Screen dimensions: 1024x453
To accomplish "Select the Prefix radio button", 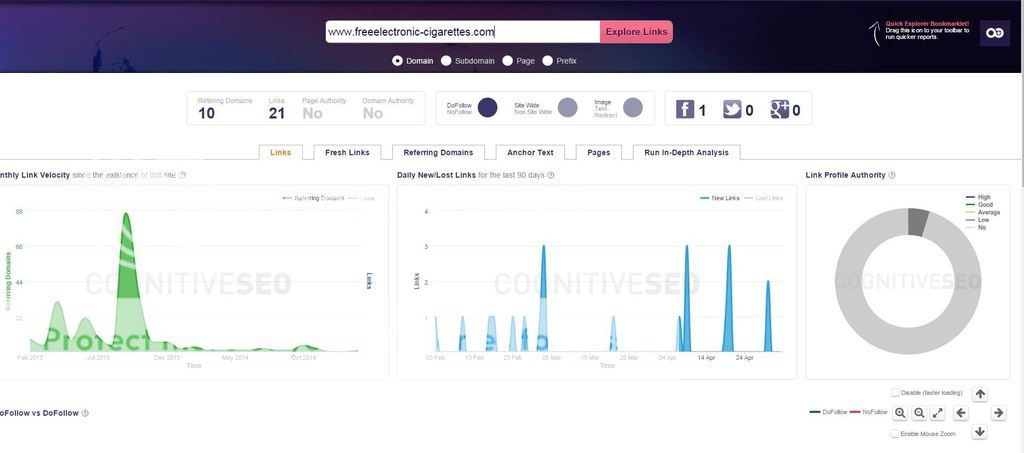I will tap(547, 61).
